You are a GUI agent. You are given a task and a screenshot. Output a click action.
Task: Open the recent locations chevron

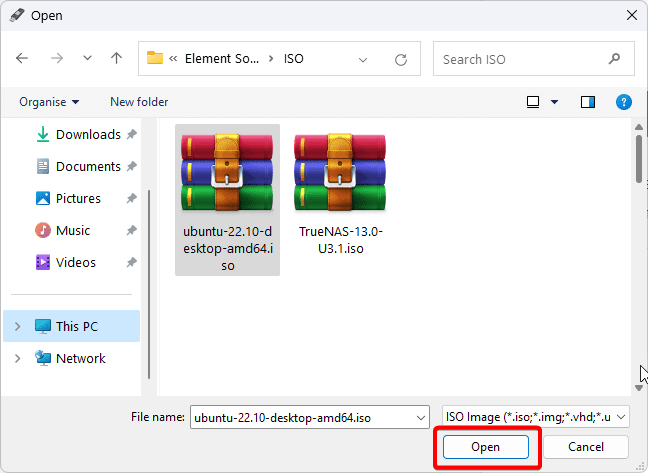[87, 58]
